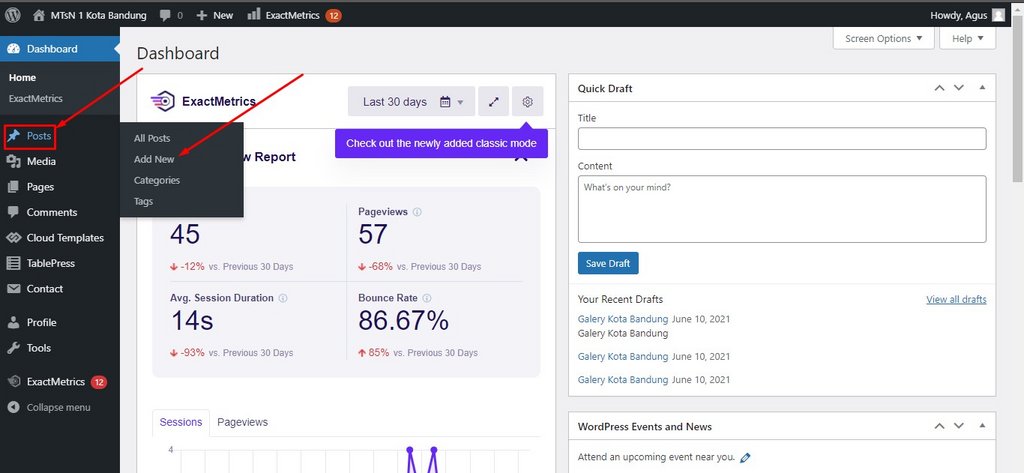Click the New button in admin bar
The width and height of the screenshot is (1024, 473).
point(215,15)
